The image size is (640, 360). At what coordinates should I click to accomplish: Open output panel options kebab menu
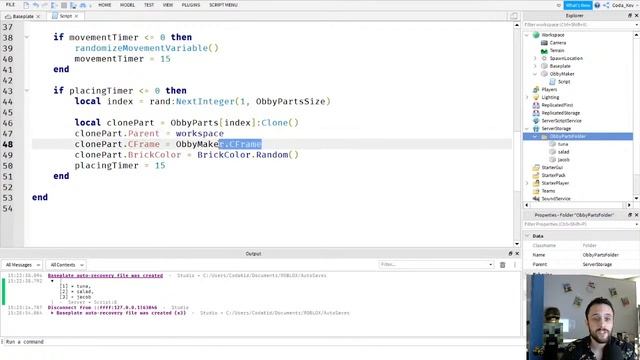pos(515,265)
